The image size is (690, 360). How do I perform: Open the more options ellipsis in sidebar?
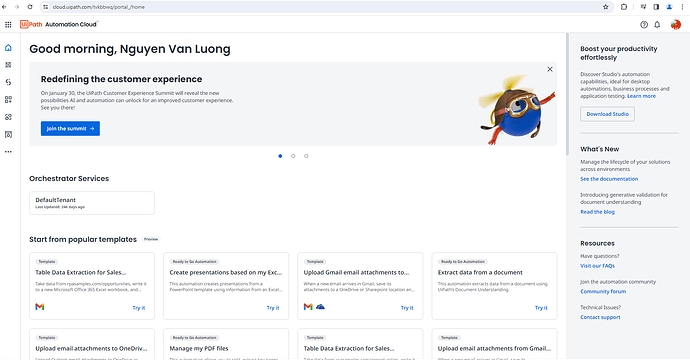[x=8, y=152]
